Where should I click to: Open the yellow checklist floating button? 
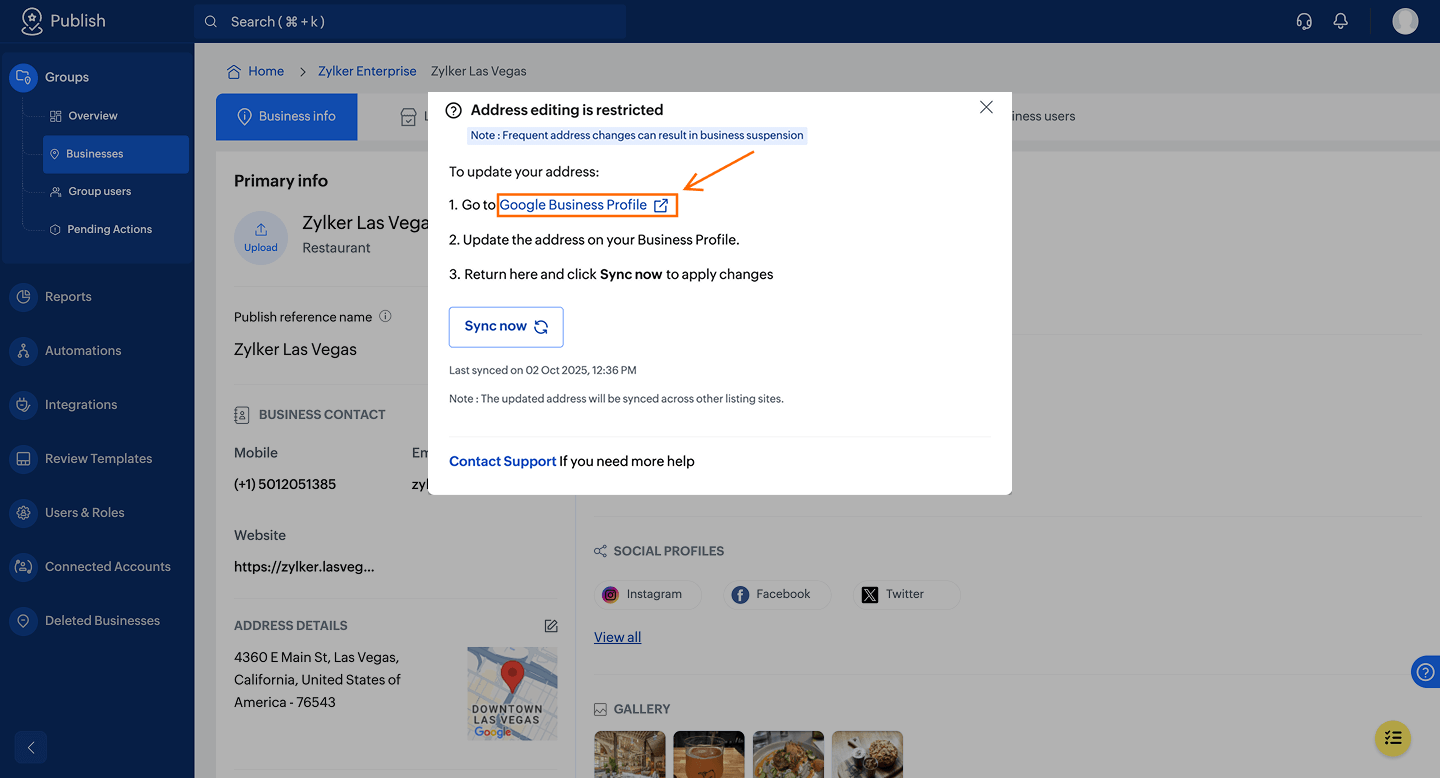point(1393,739)
